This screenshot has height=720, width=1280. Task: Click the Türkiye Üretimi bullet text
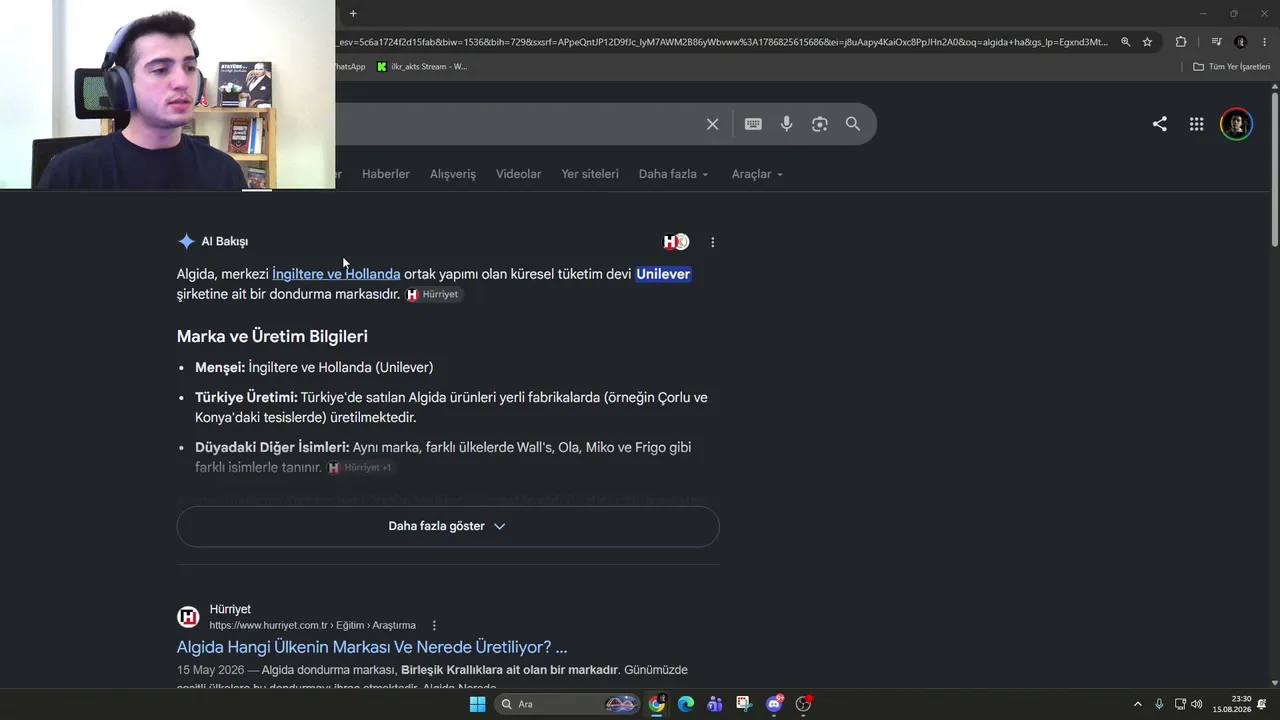point(451,408)
